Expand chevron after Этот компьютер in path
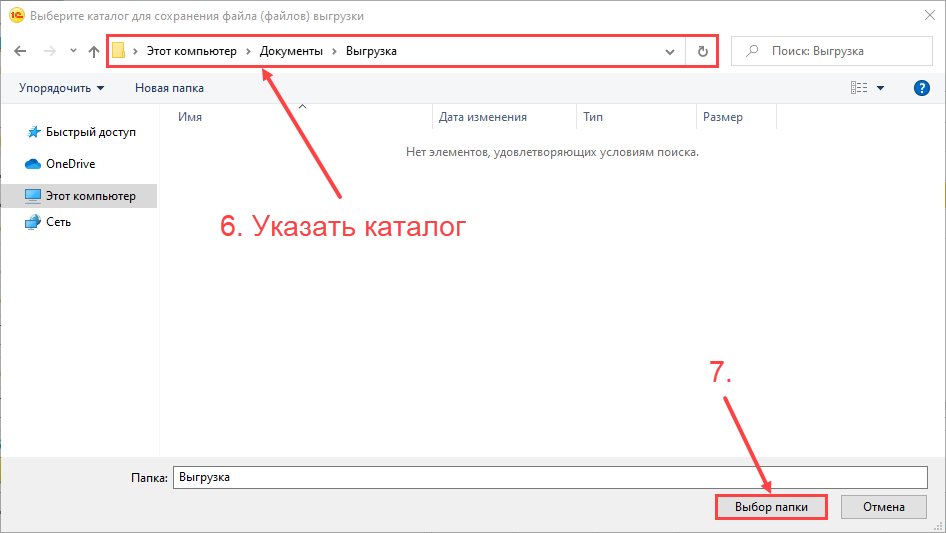Viewport: 946px width, 533px height. pos(248,51)
